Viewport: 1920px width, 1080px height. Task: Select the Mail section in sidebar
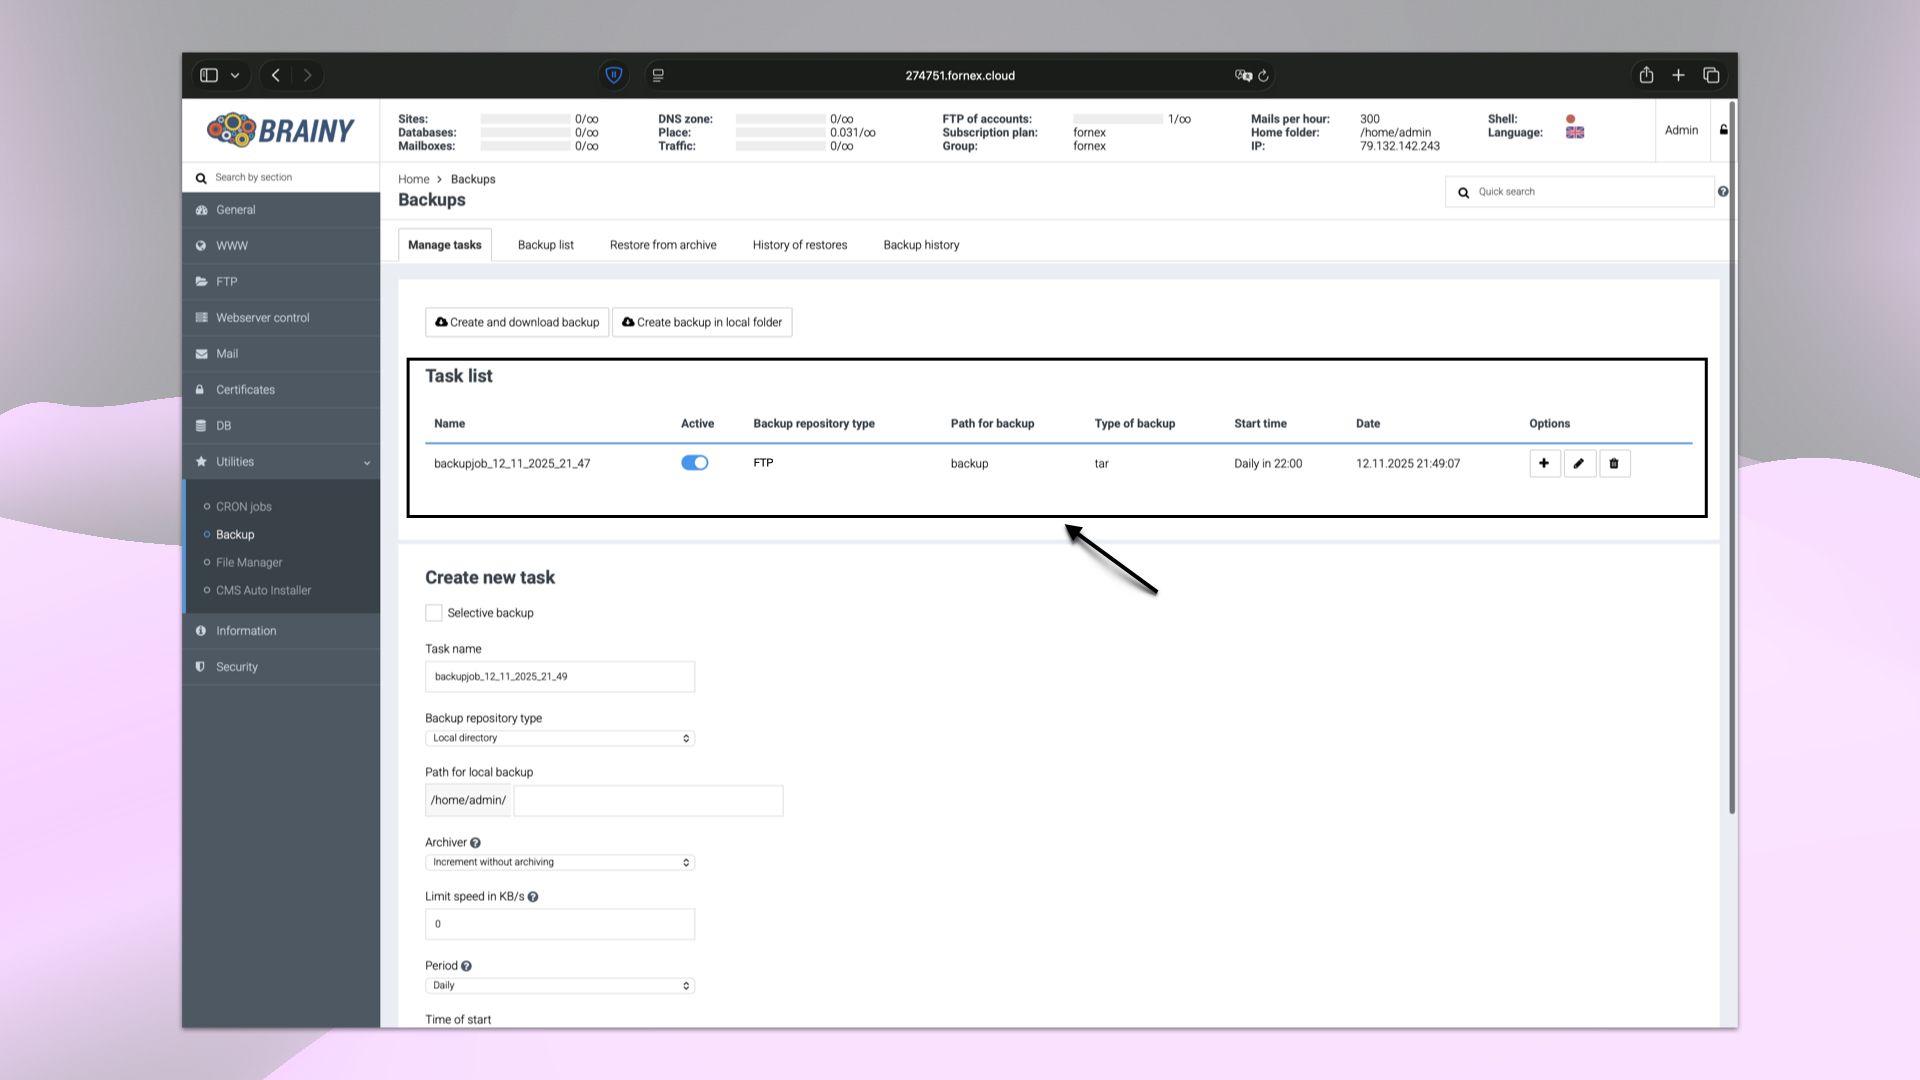pyautogui.click(x=227, y=353)
